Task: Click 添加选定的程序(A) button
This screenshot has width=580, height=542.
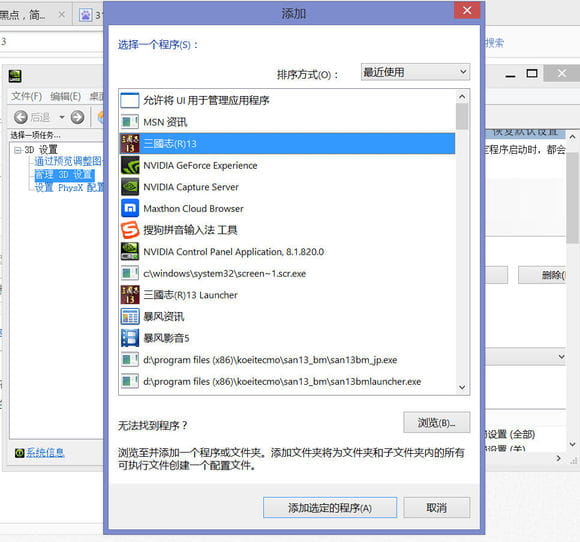Action: click(330, 508)
